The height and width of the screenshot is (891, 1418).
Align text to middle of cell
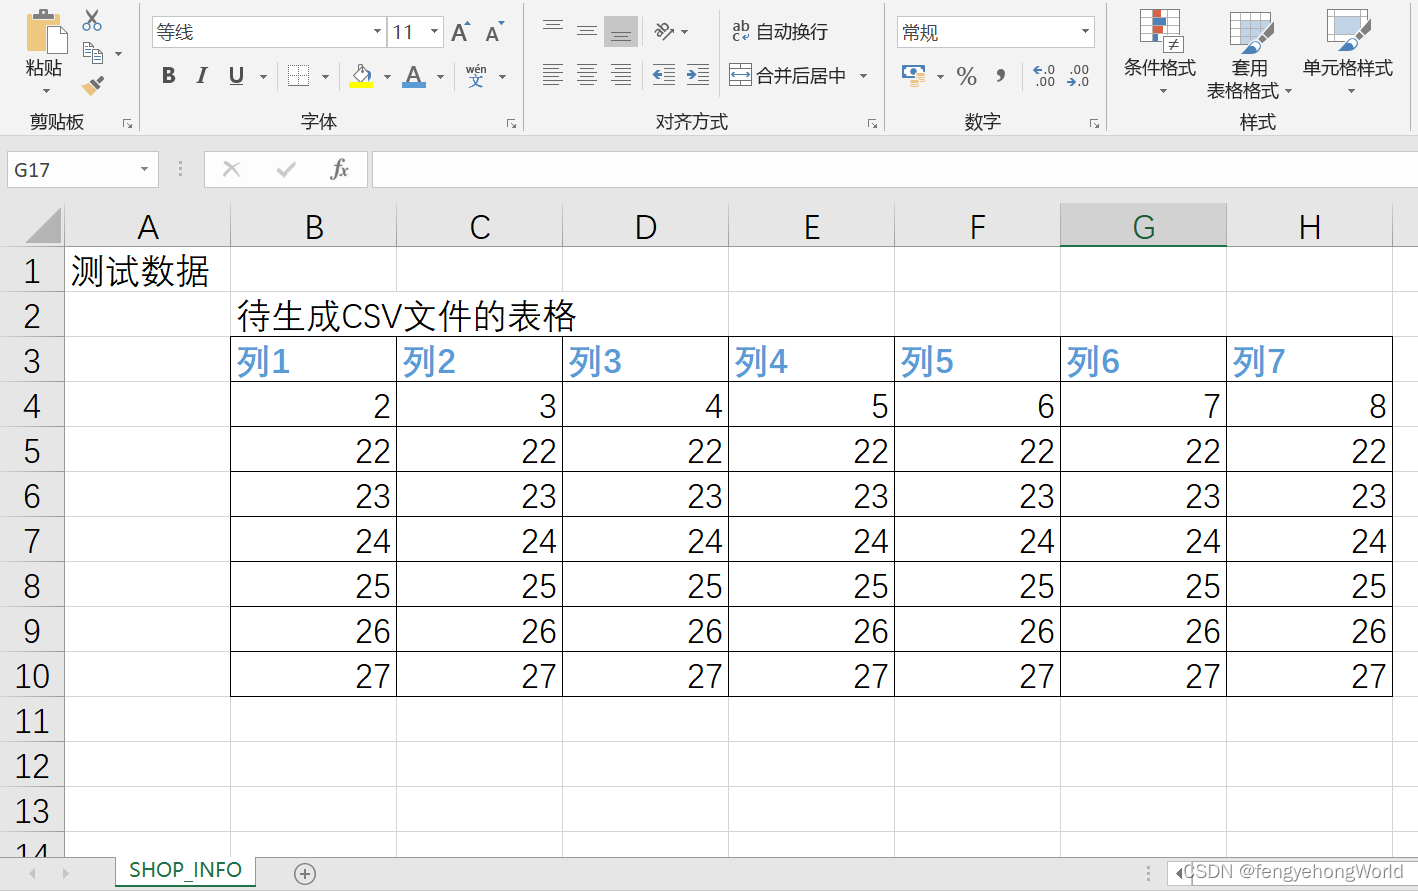(x=587, y=31)
